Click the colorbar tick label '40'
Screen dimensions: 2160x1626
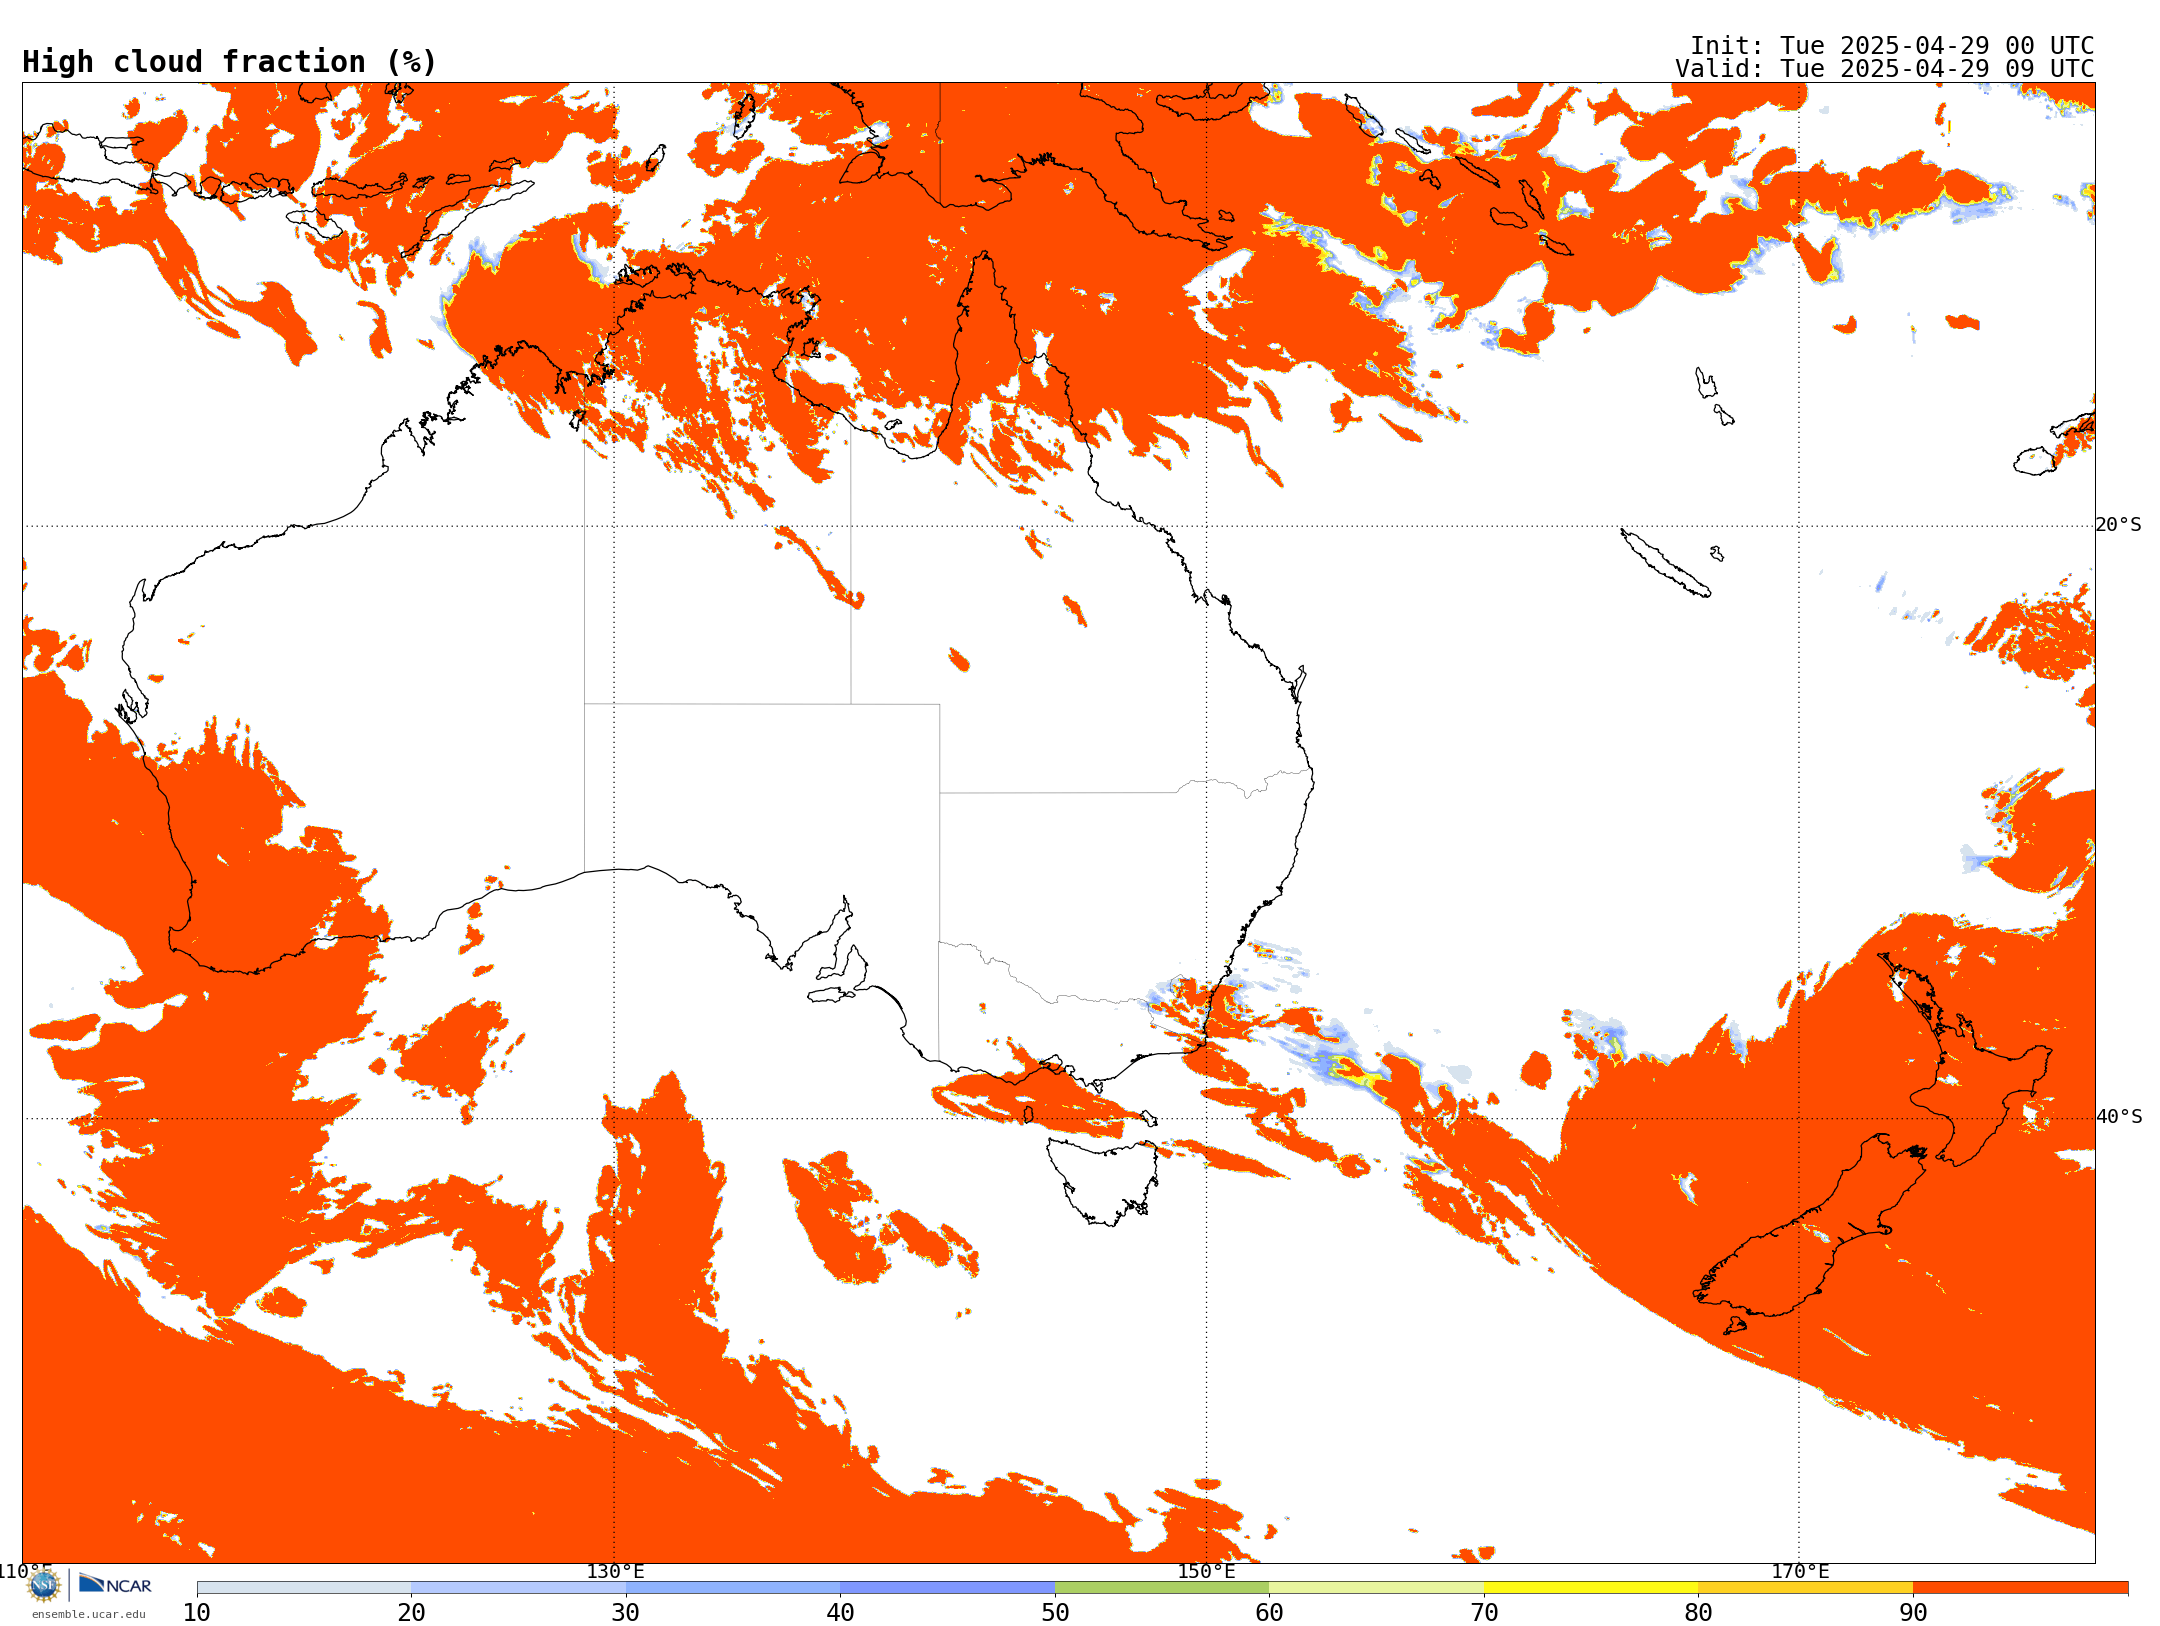[840, 1613]
